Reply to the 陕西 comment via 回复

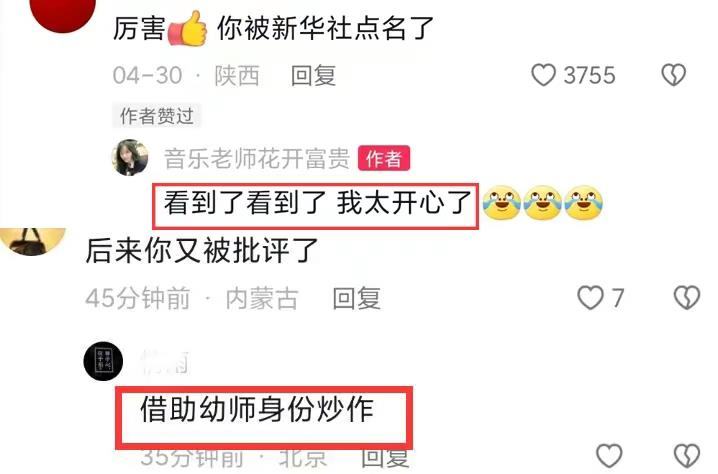click(314, 76)
